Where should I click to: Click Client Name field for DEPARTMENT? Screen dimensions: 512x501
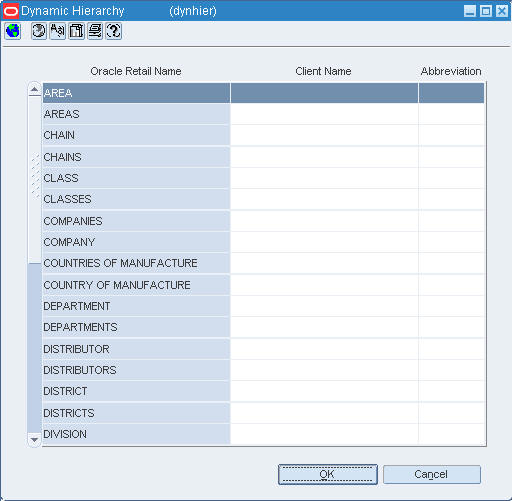point(324,306)
